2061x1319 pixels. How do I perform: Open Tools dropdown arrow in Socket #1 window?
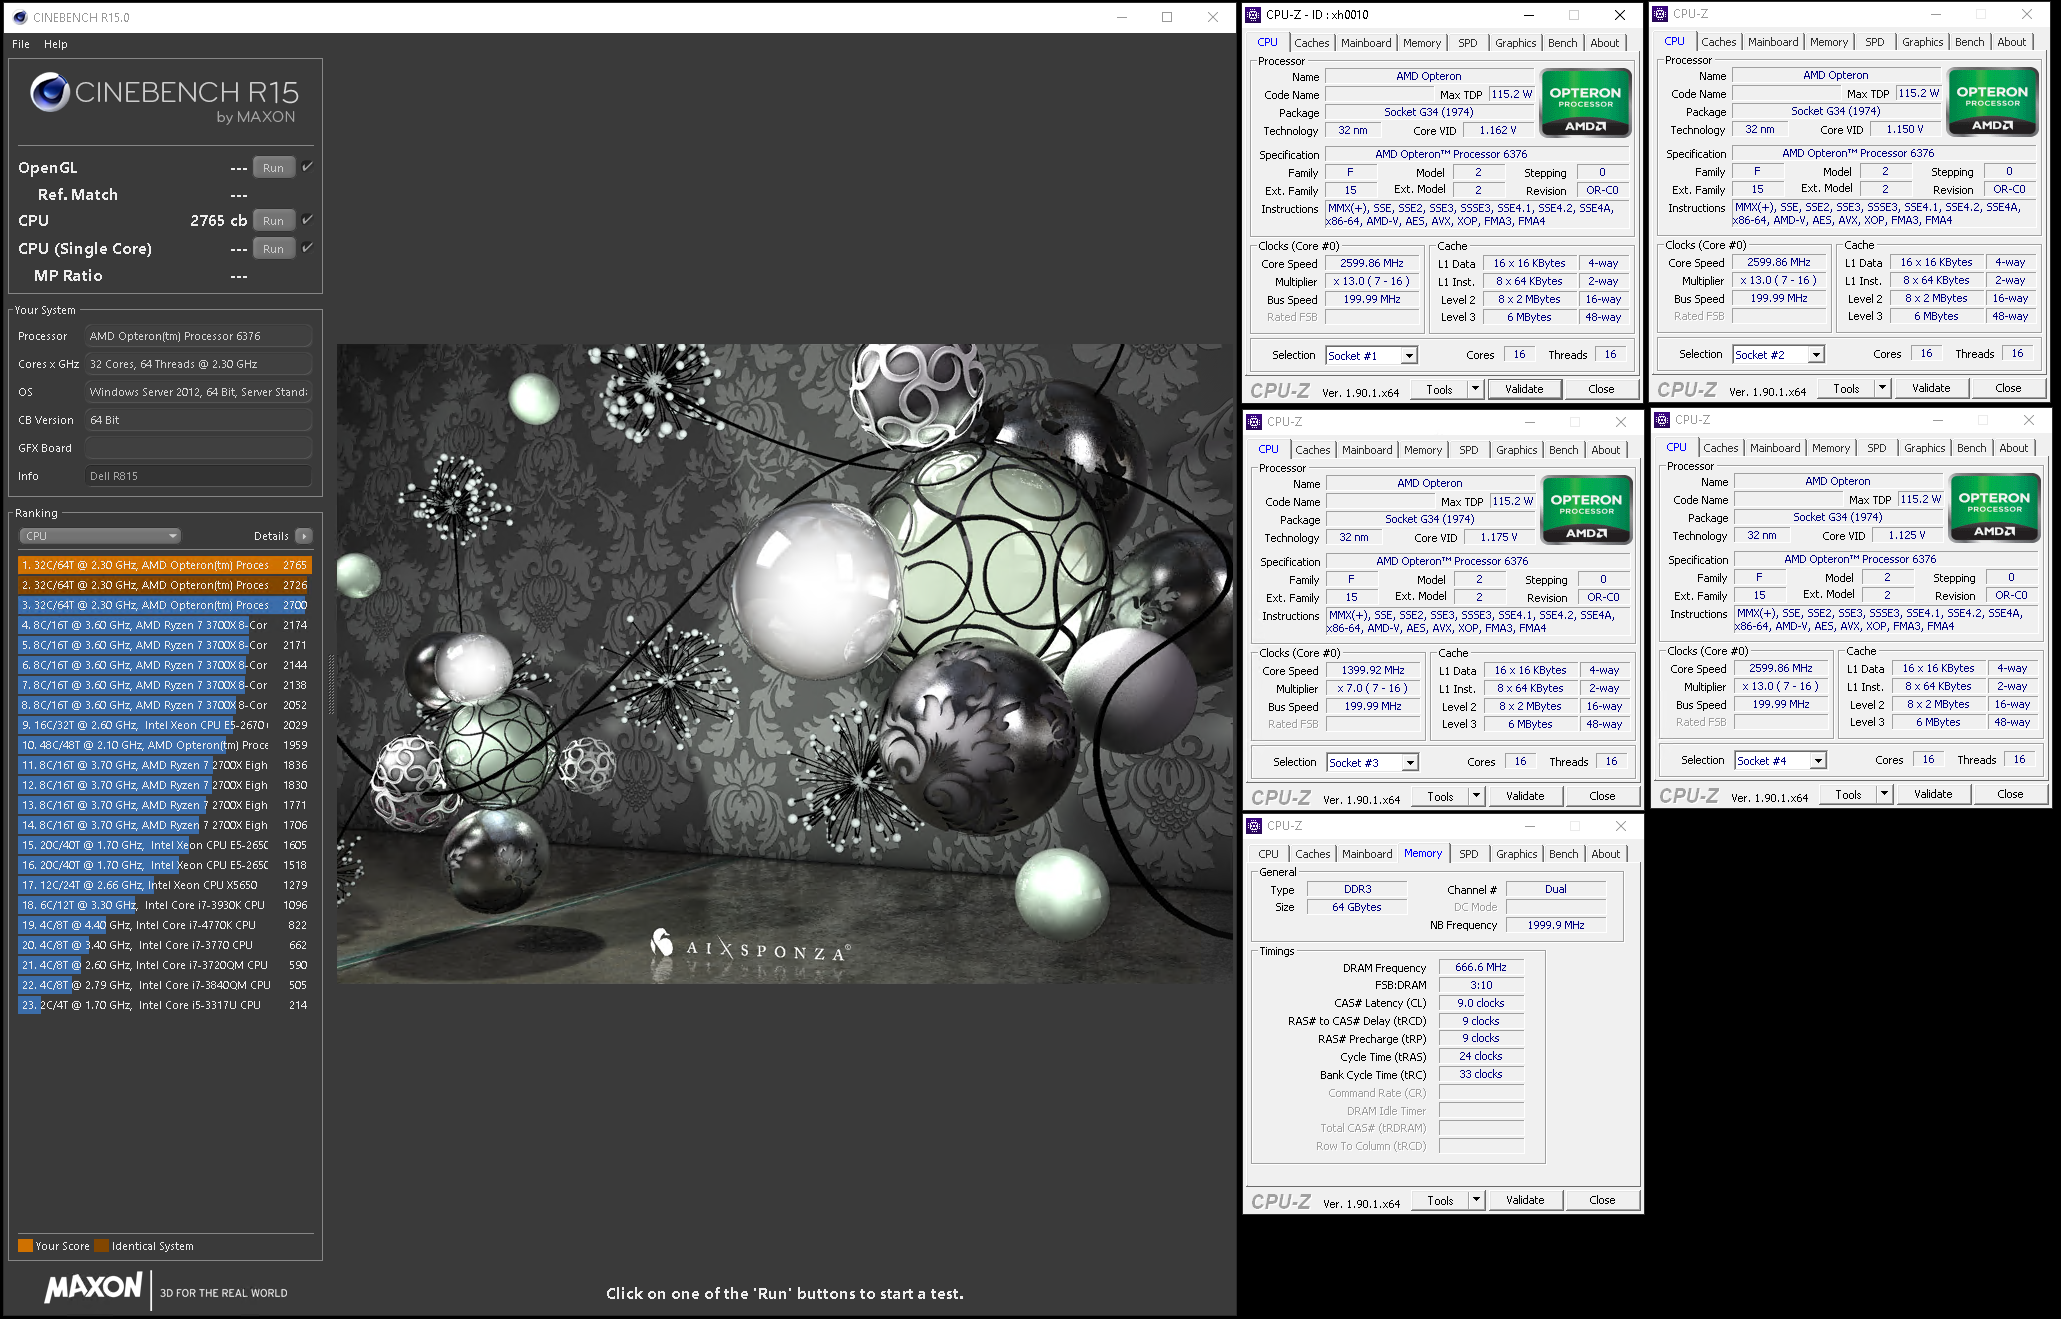[1475, 390]
